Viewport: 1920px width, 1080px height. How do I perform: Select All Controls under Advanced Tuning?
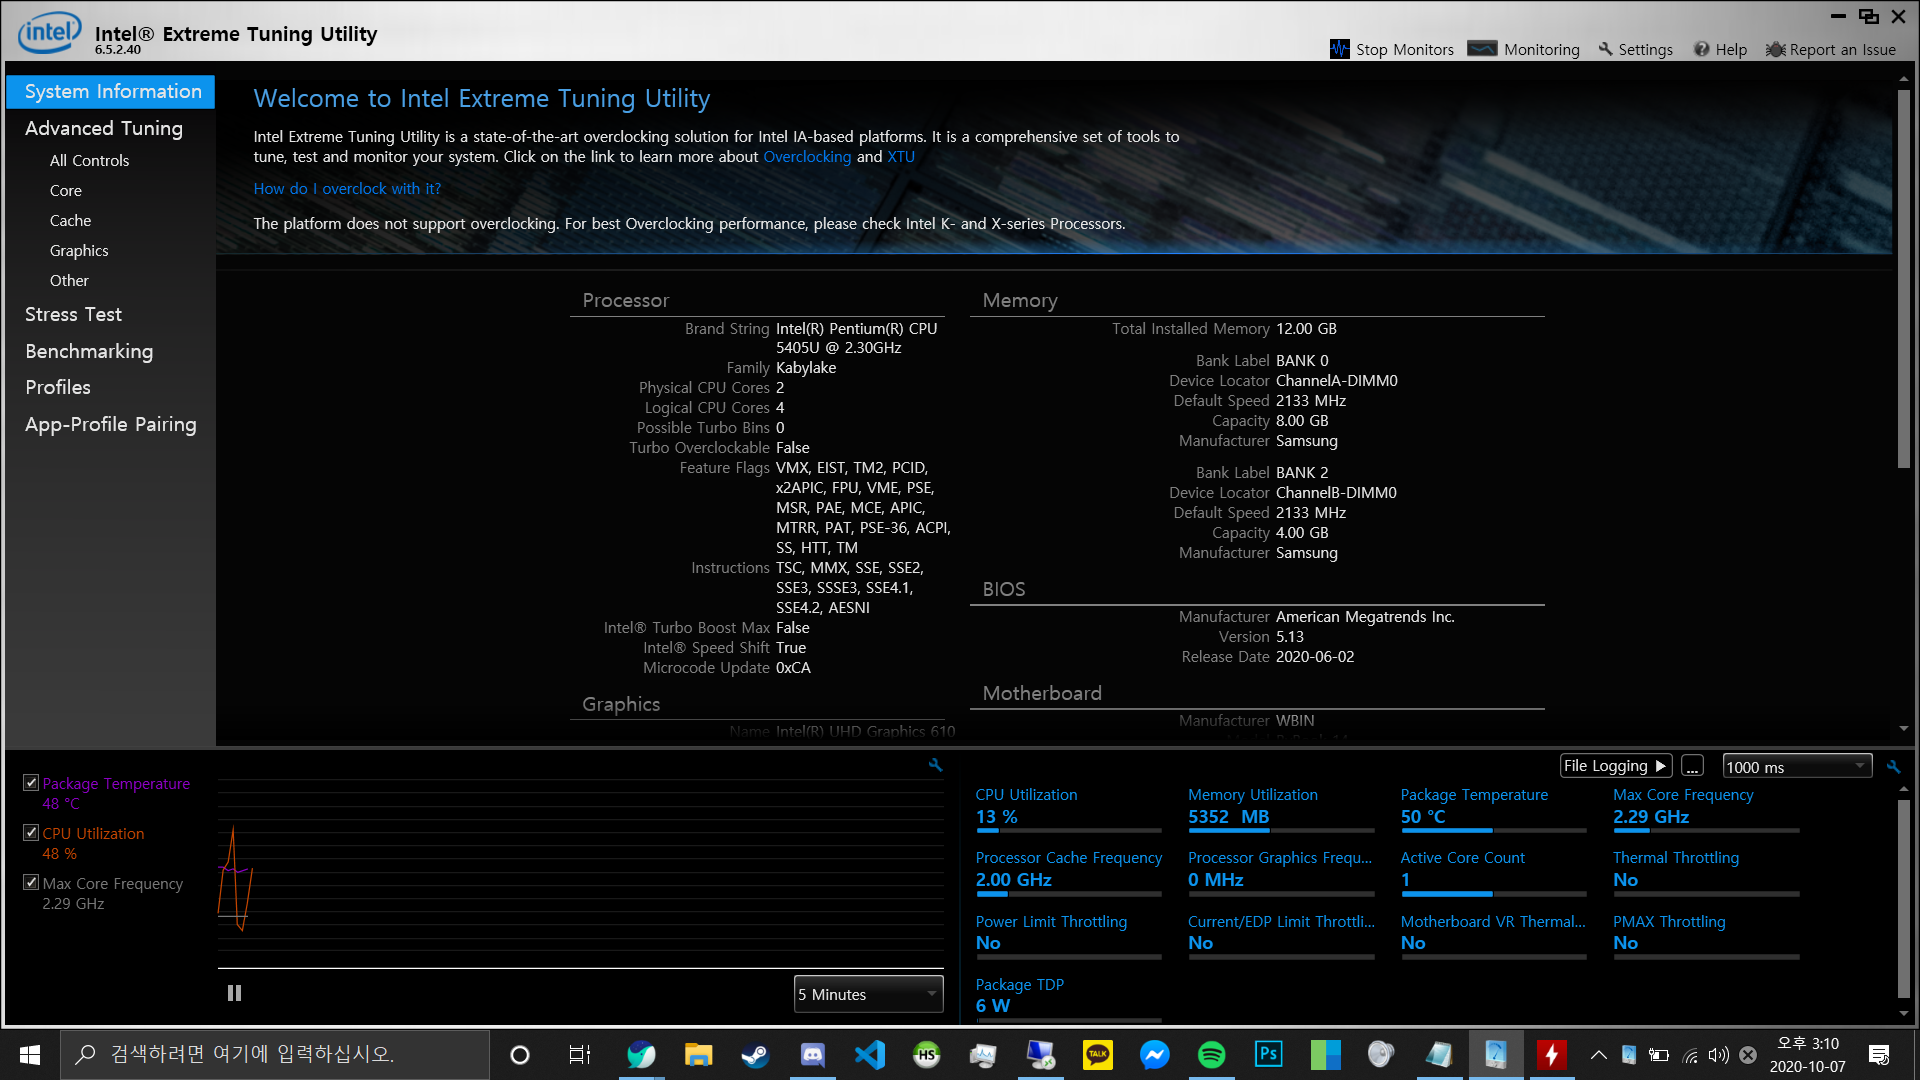click(89, 160)
